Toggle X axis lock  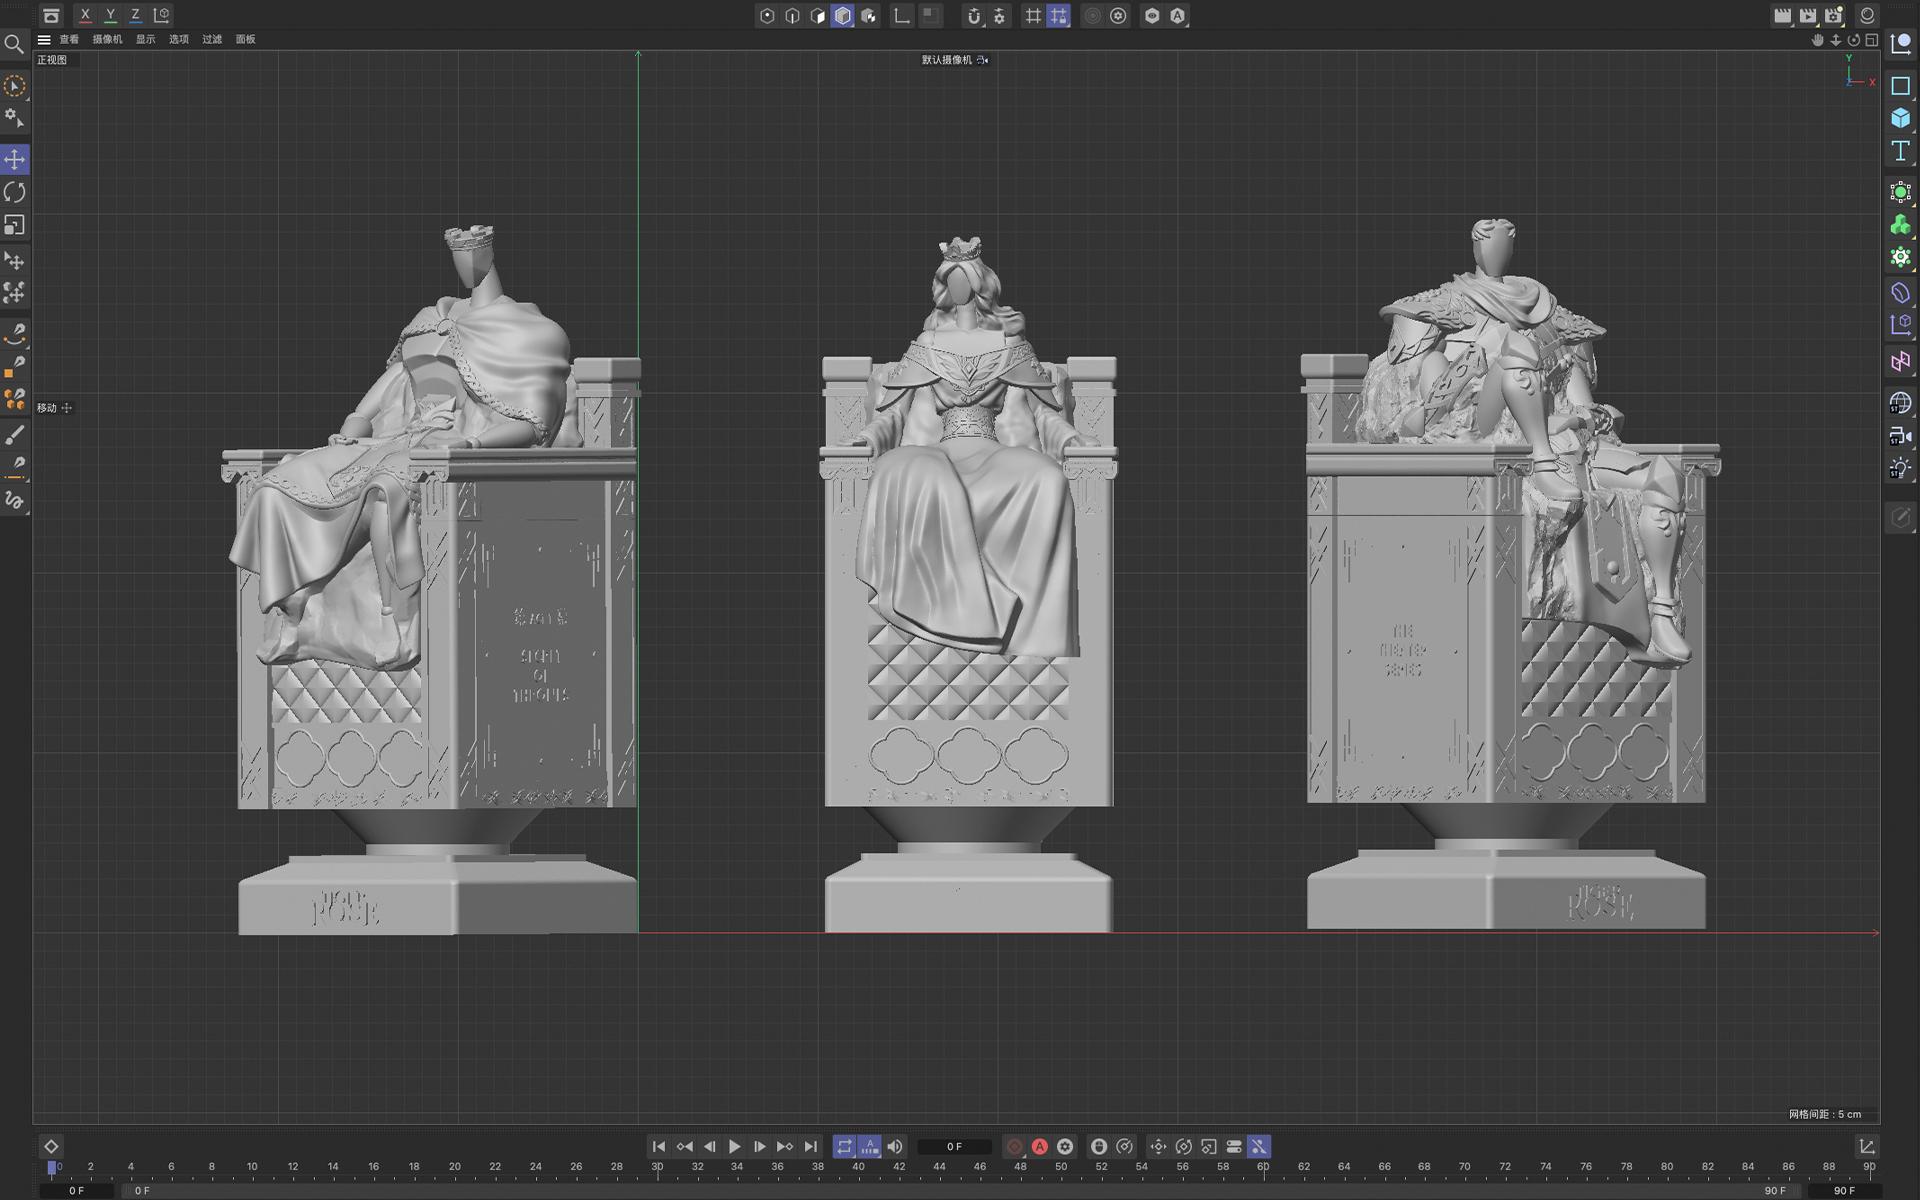point(85,15)
